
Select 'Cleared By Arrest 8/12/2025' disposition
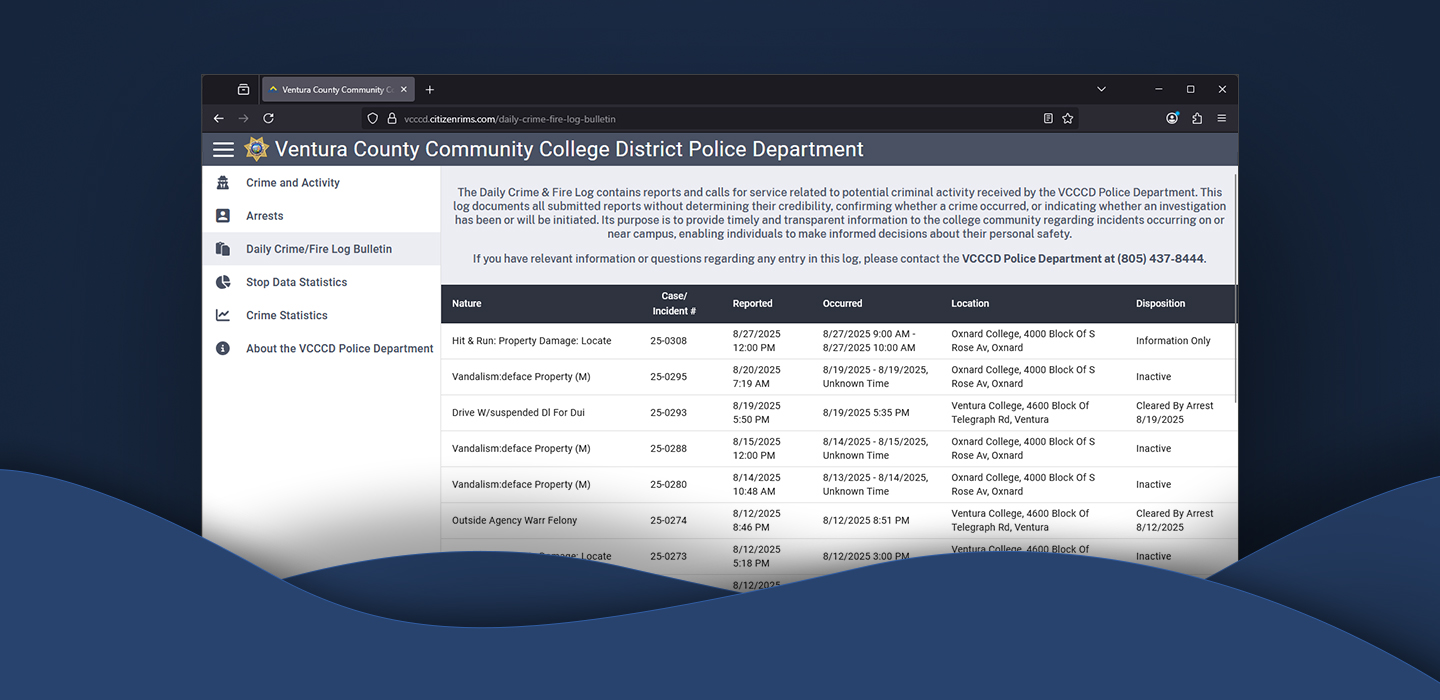click(1175, 521)
